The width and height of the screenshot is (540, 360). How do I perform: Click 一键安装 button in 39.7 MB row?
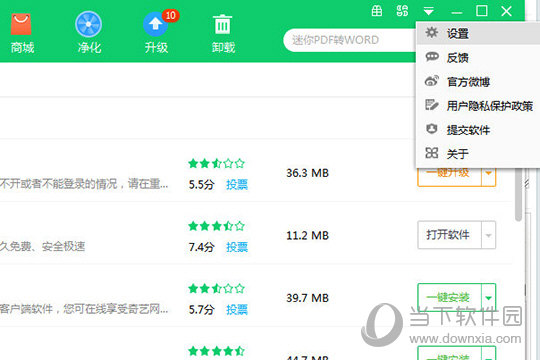click(x=449, y=297)
